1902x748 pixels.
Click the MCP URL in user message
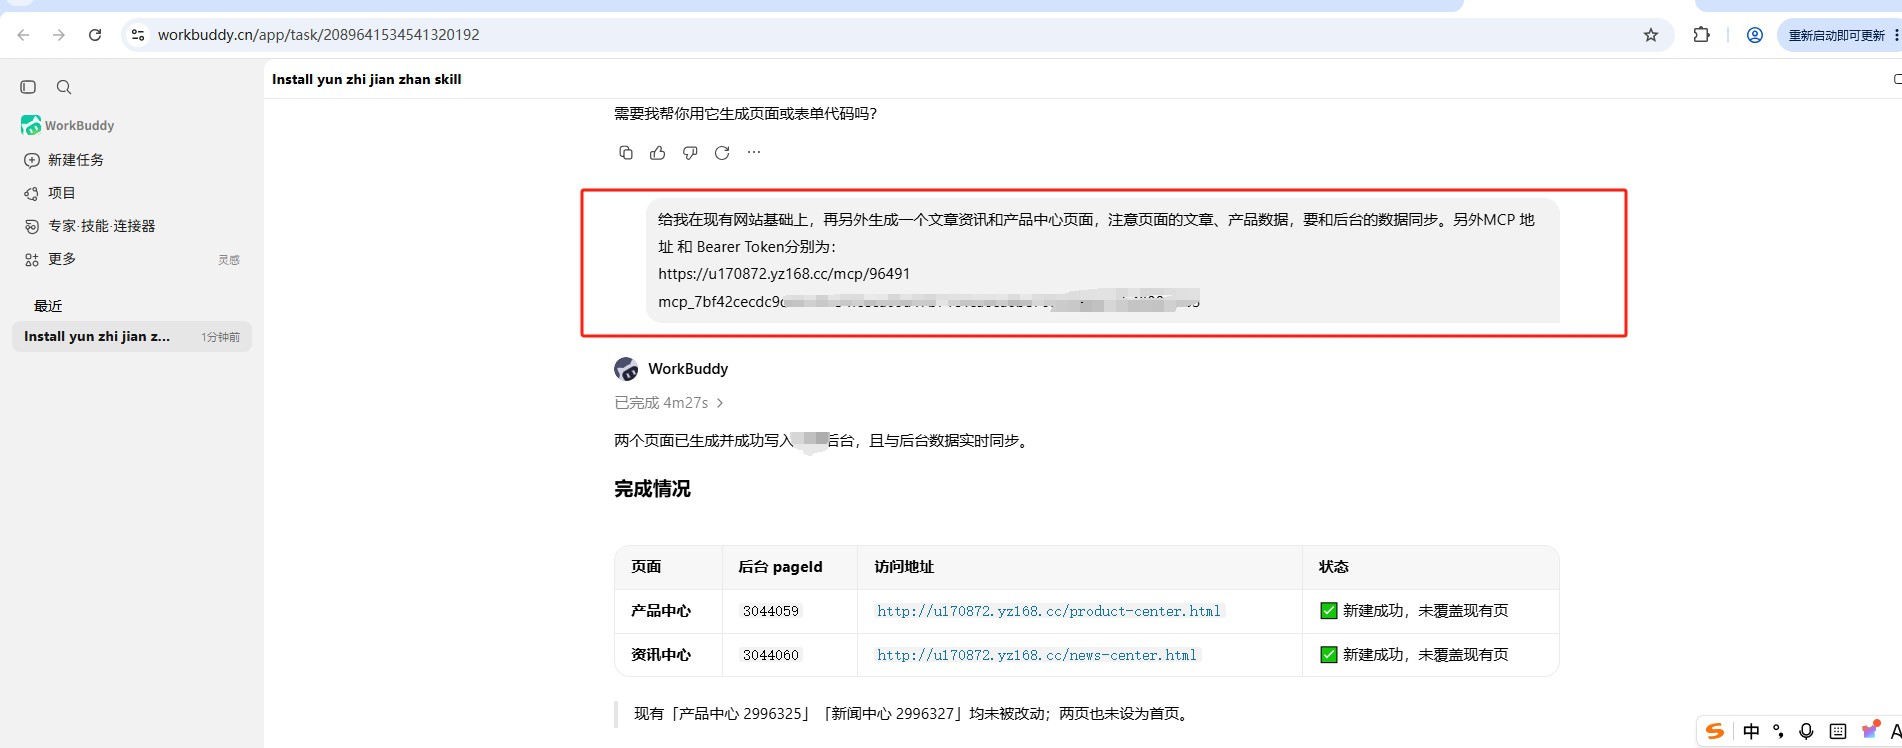pos(784,274)
